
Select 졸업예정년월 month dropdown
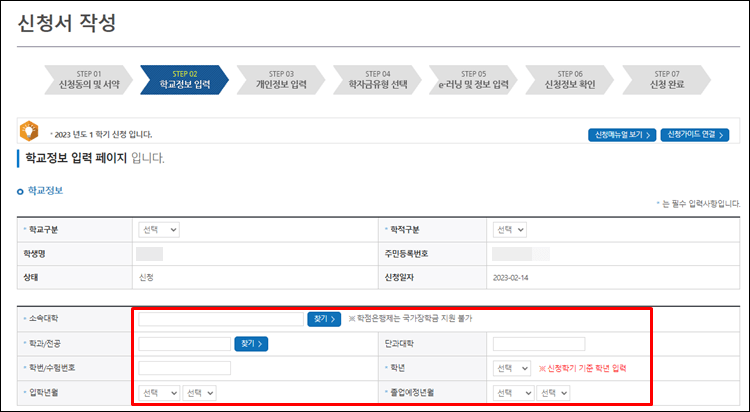click(553, 393)
